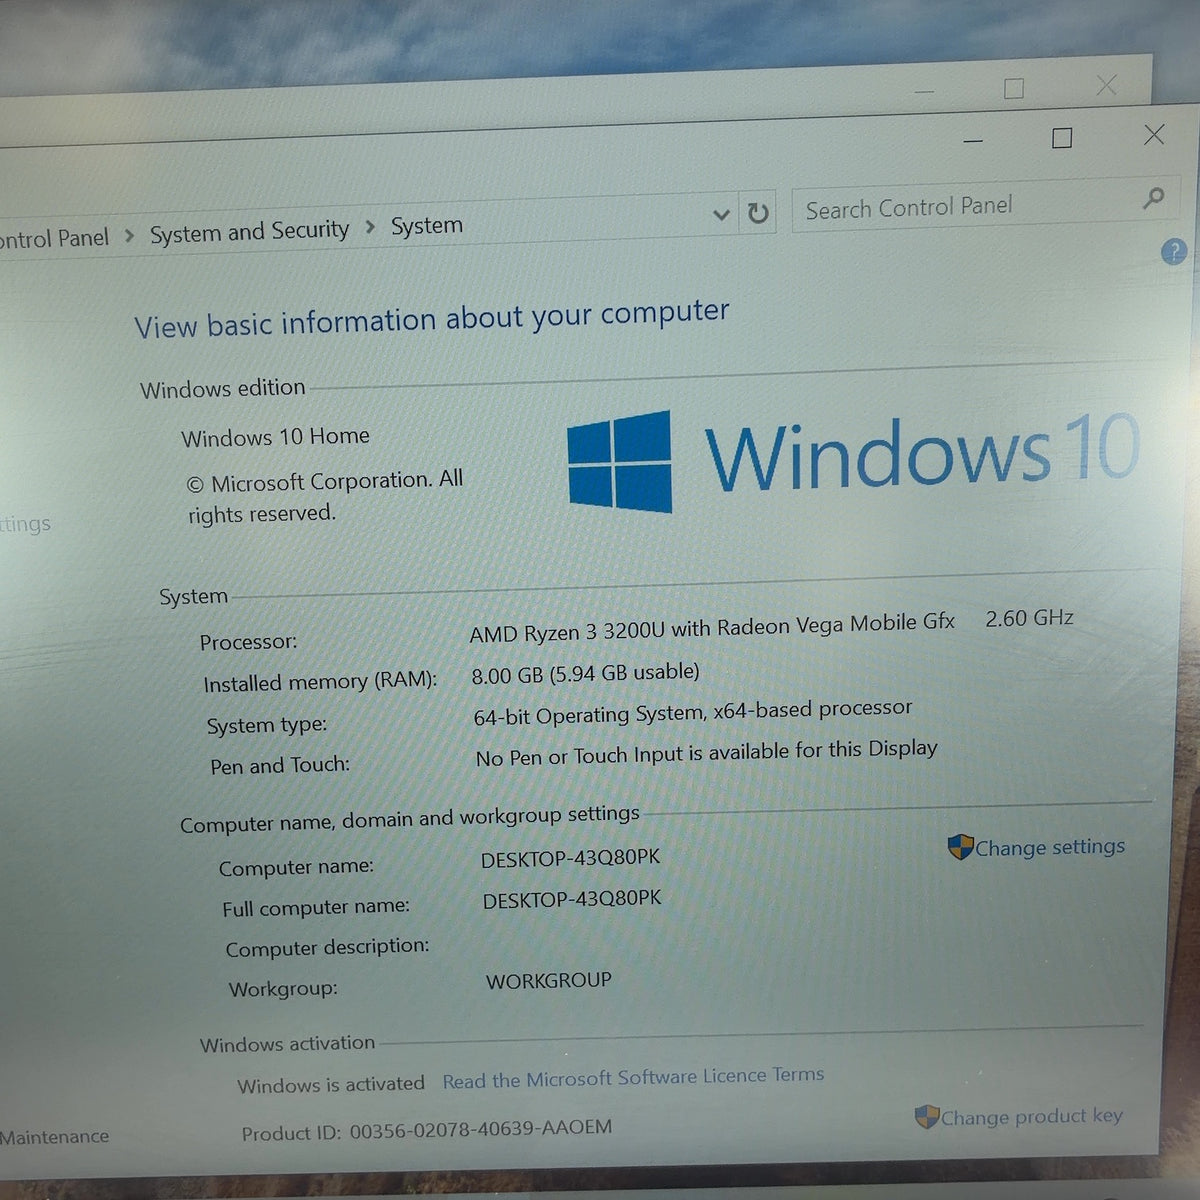Click the 8.00 GB (5.94 GB usable) value
Image resolution: width=1200 pixels, height=1200 pixels.
585,673
